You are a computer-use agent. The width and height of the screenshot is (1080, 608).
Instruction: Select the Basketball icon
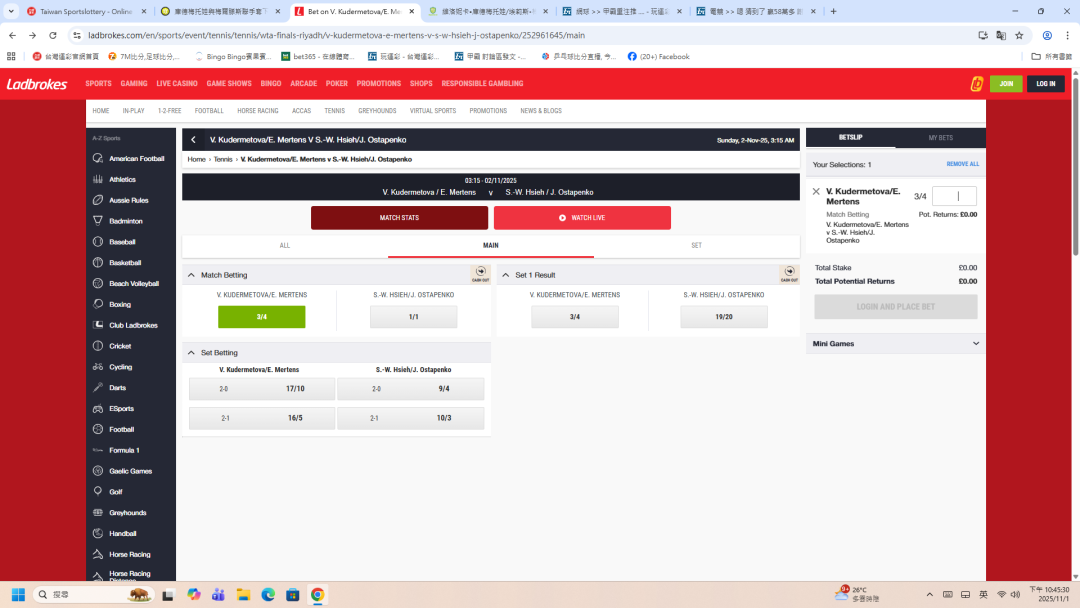[x=98, y=262]
